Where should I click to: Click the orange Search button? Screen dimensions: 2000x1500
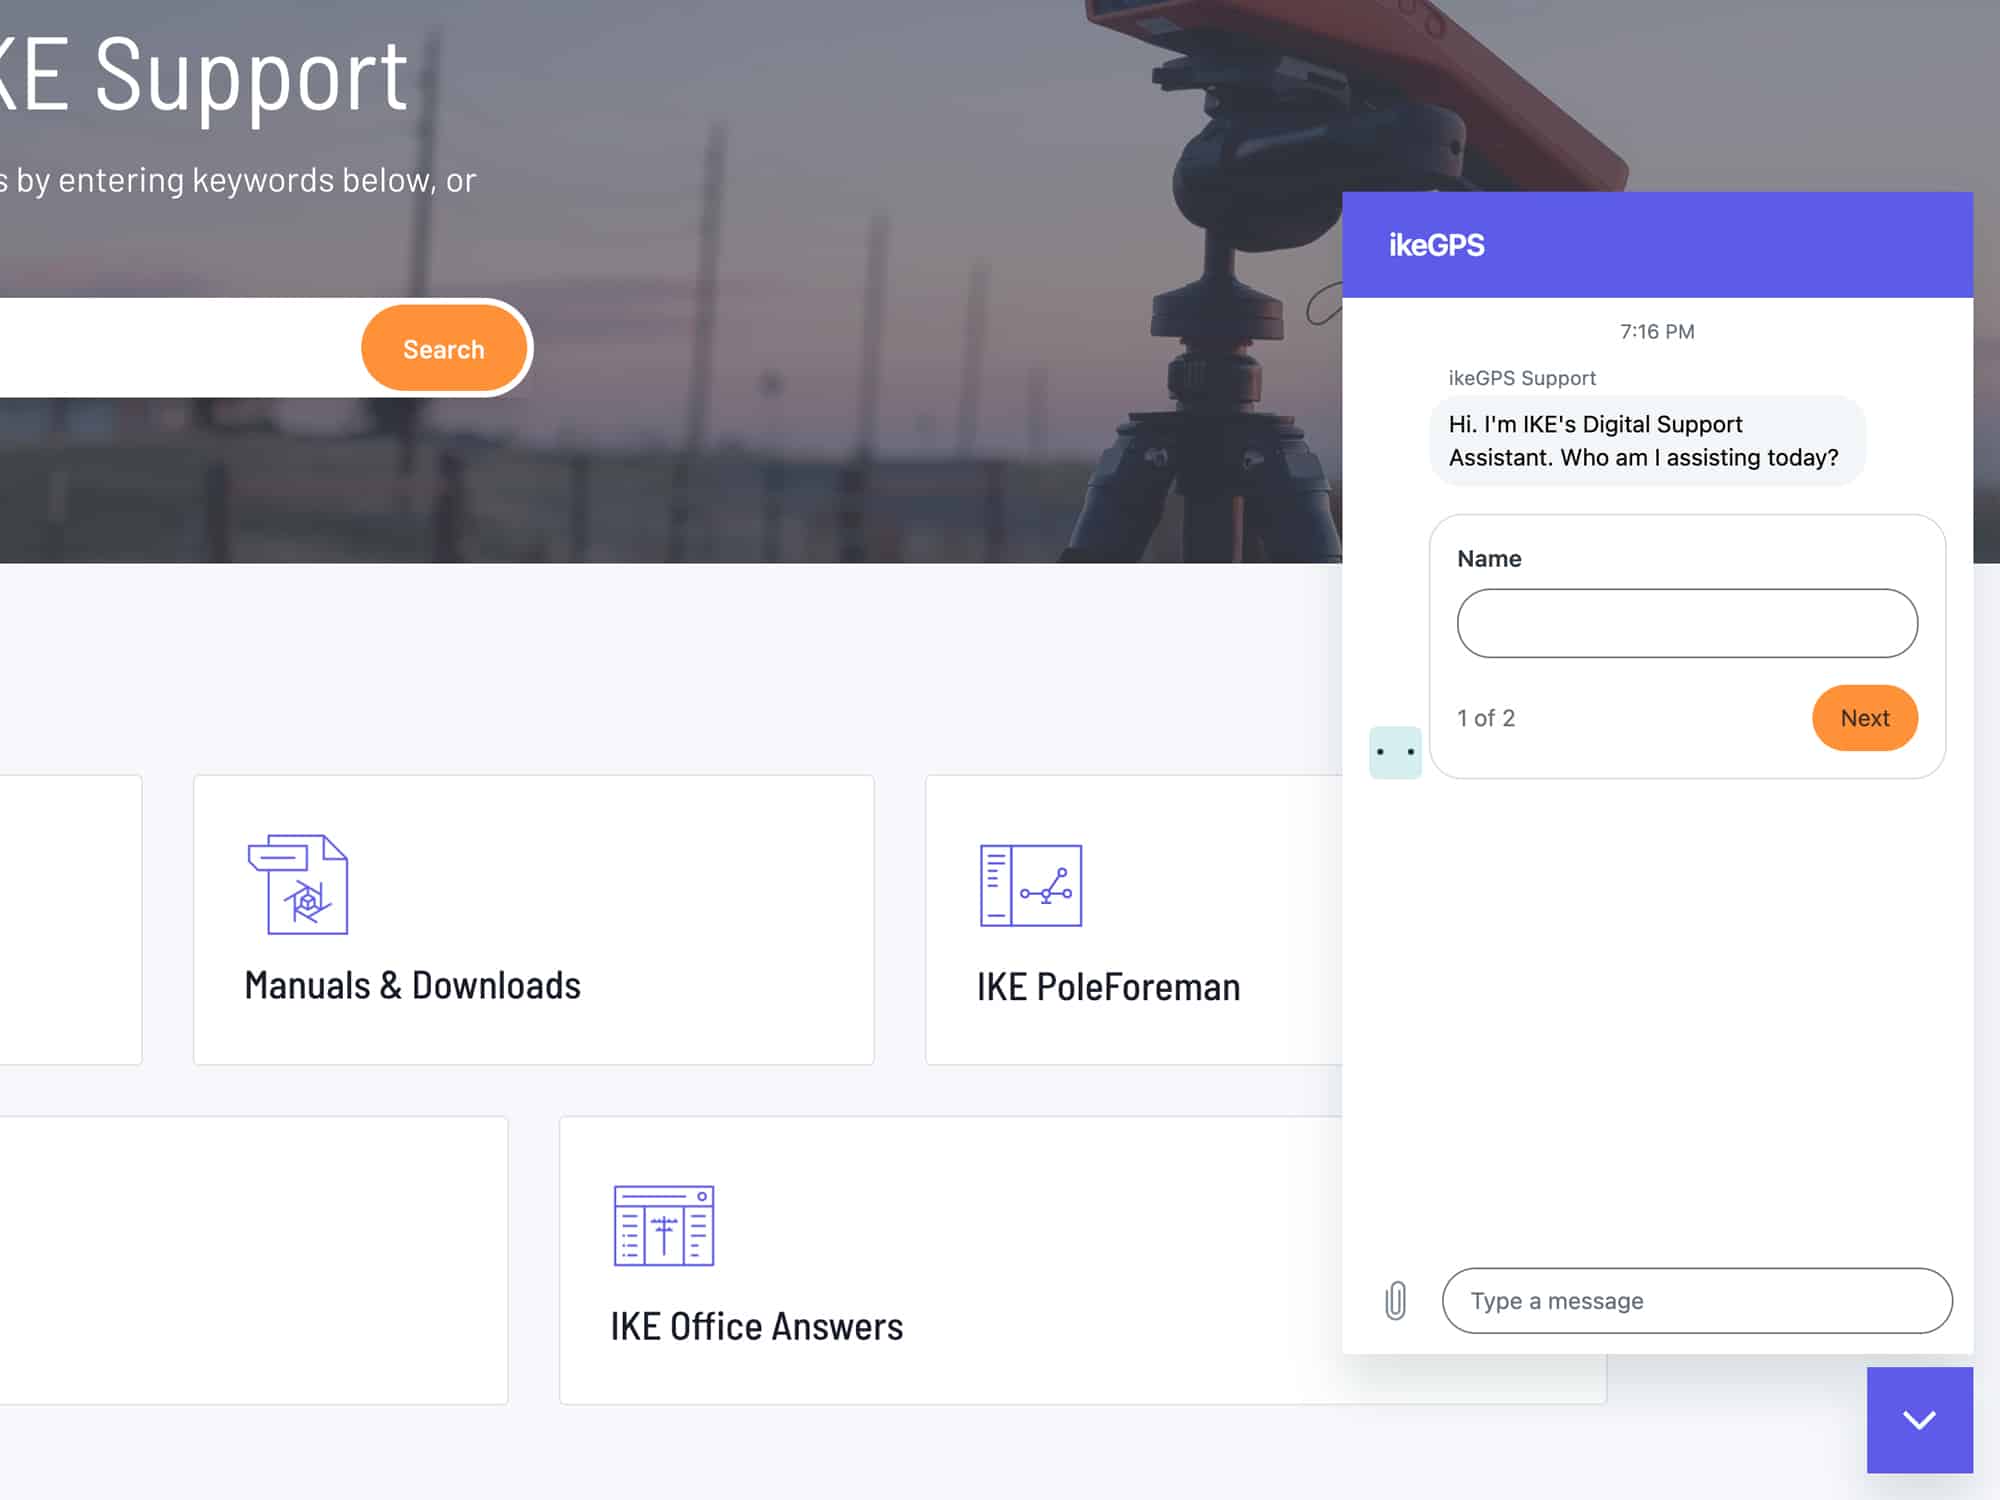pyautogui.click(x=444, y=348)
